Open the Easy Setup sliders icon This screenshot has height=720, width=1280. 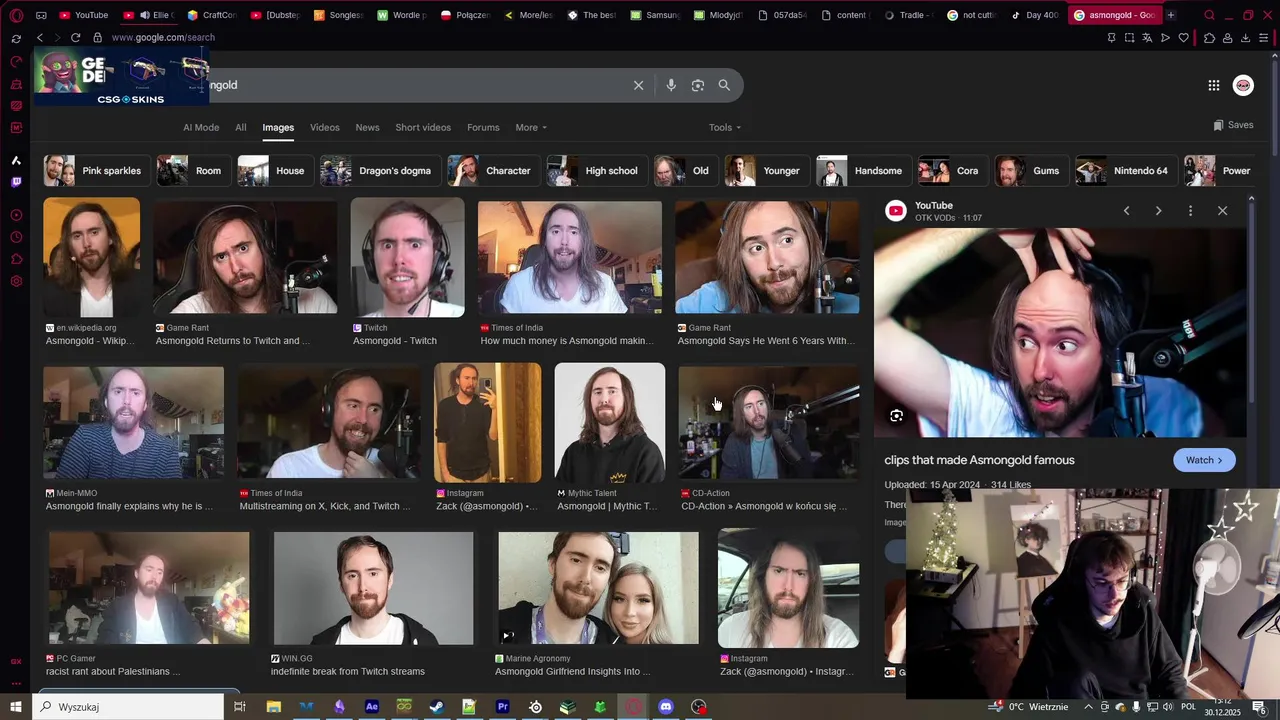click(1264, 37)
